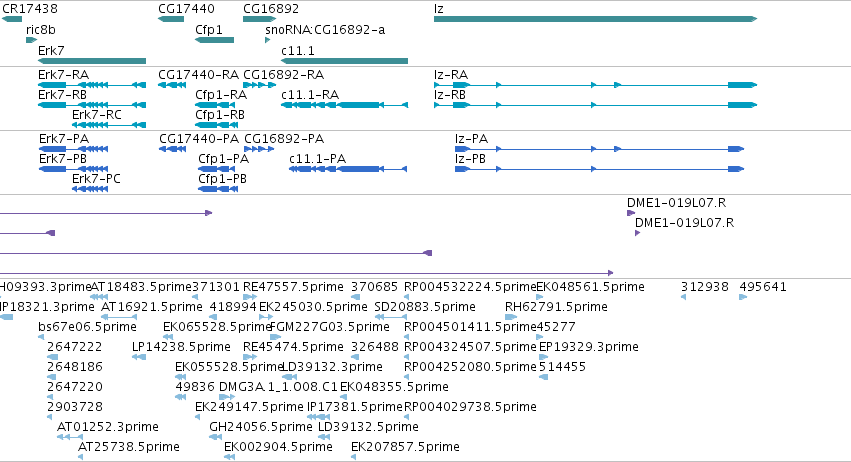Select the RE45474.5prime label

click(x=293, y=347)
